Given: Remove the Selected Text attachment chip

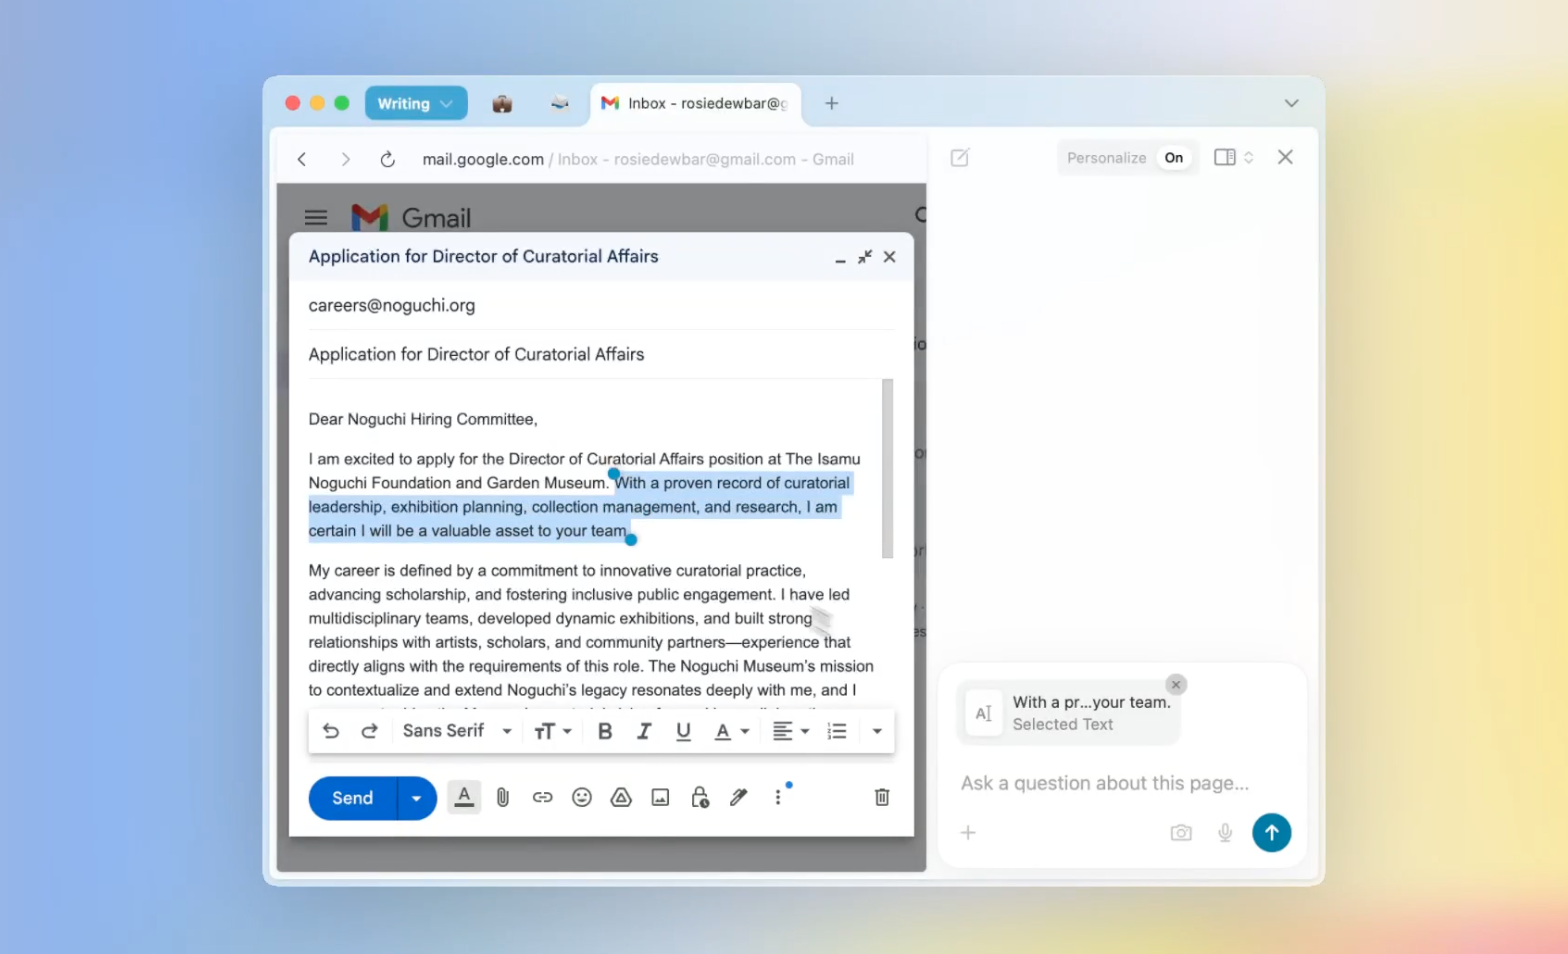Looking at the screenshot, I should [x=1176, y=685].
